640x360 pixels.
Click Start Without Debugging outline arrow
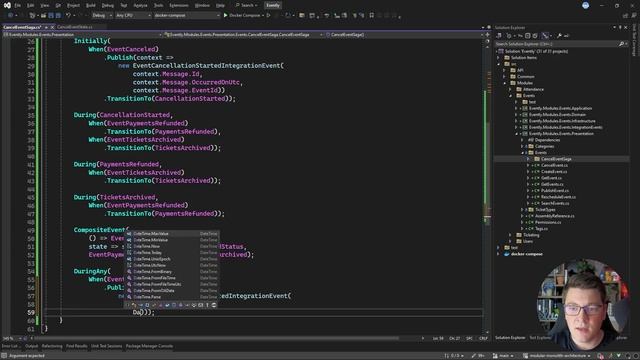268,16
